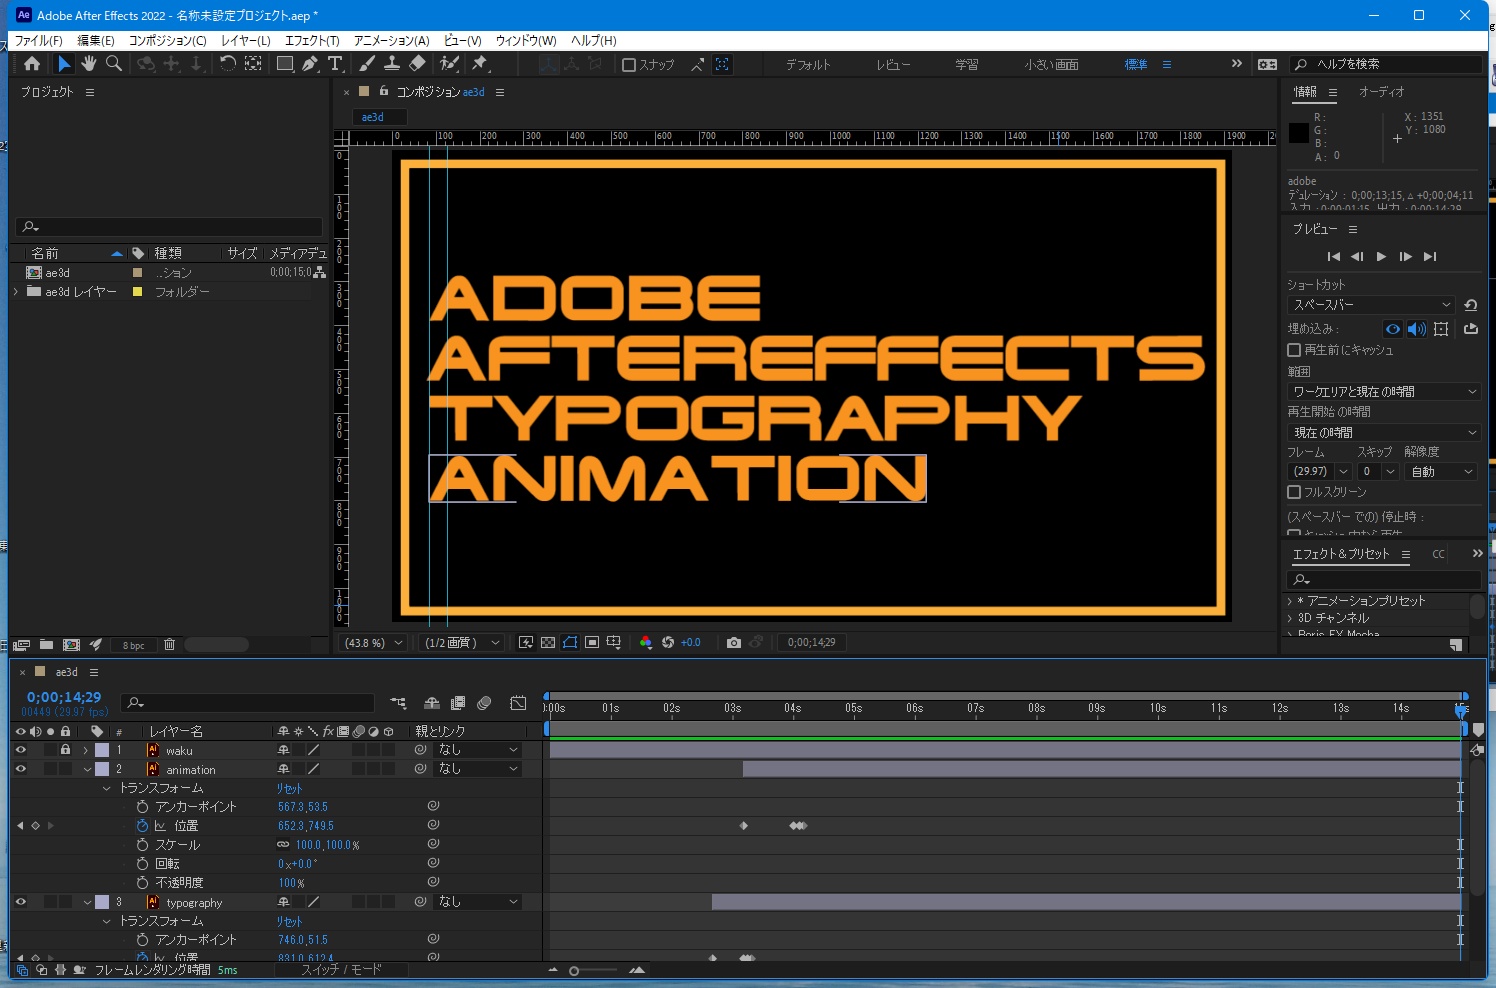
Task: Open the 現在の時間 playback start dropdown
Action: pos(1384,433)
